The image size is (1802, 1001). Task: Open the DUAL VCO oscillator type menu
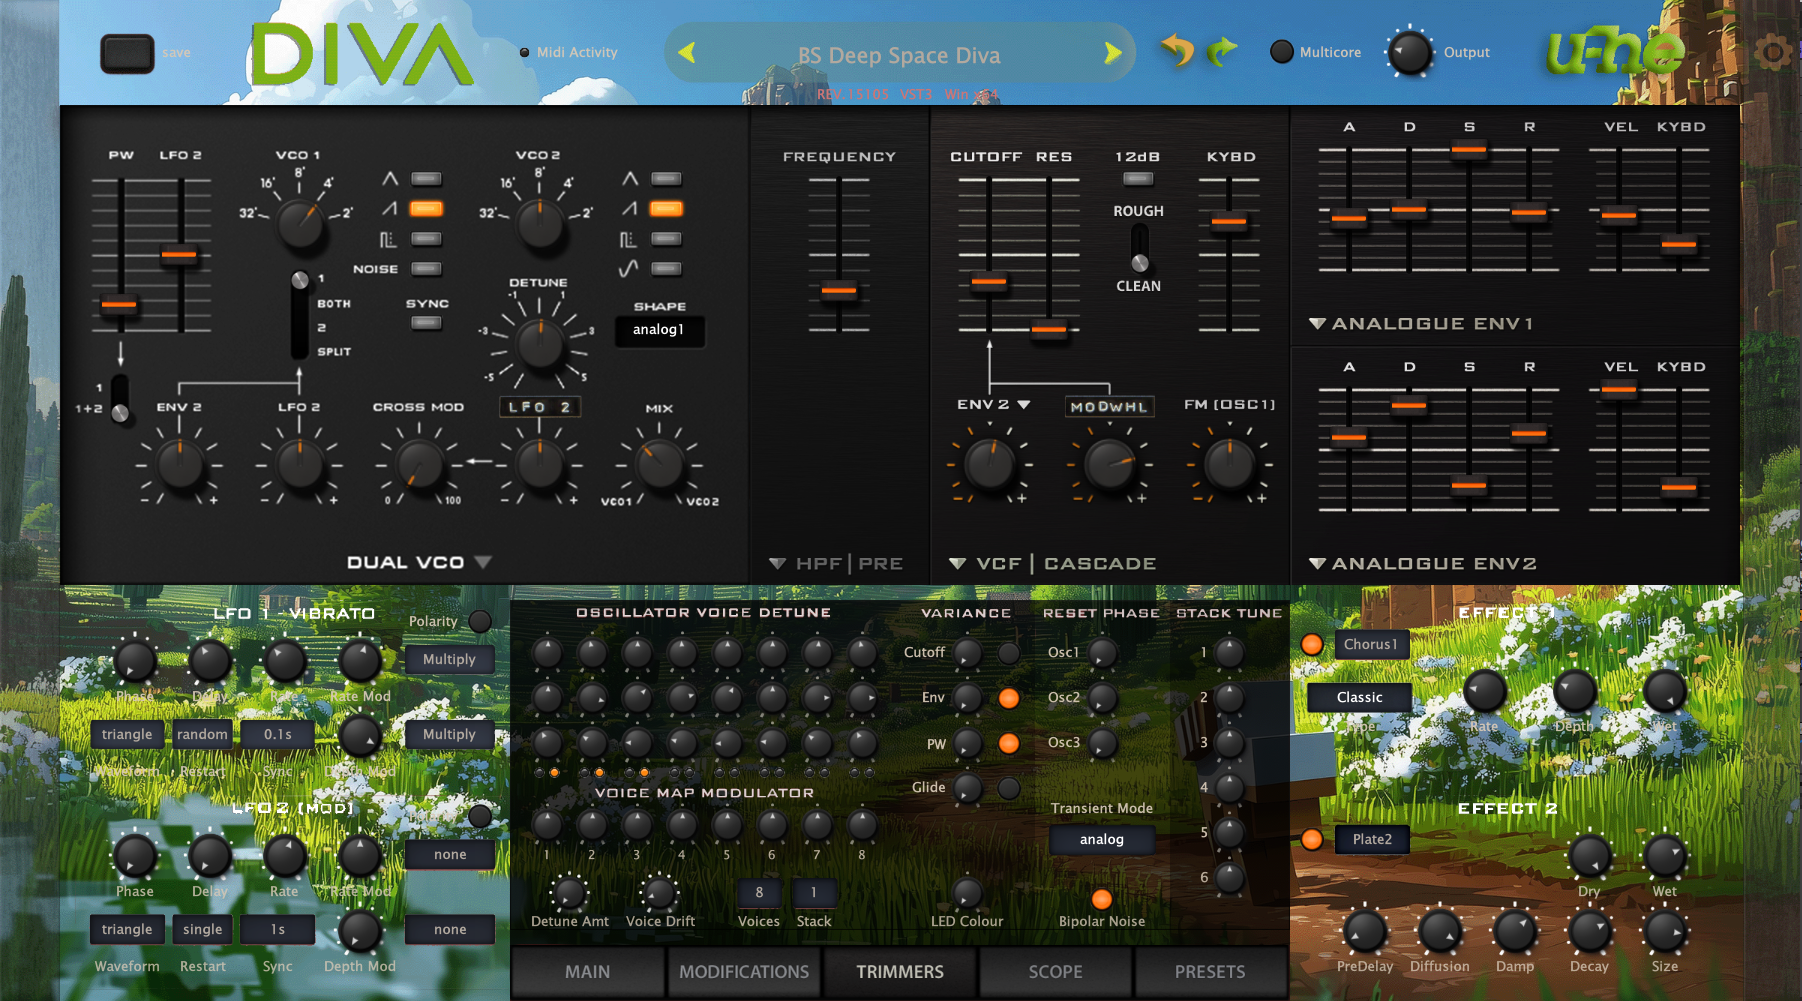(x=419, y=562)
